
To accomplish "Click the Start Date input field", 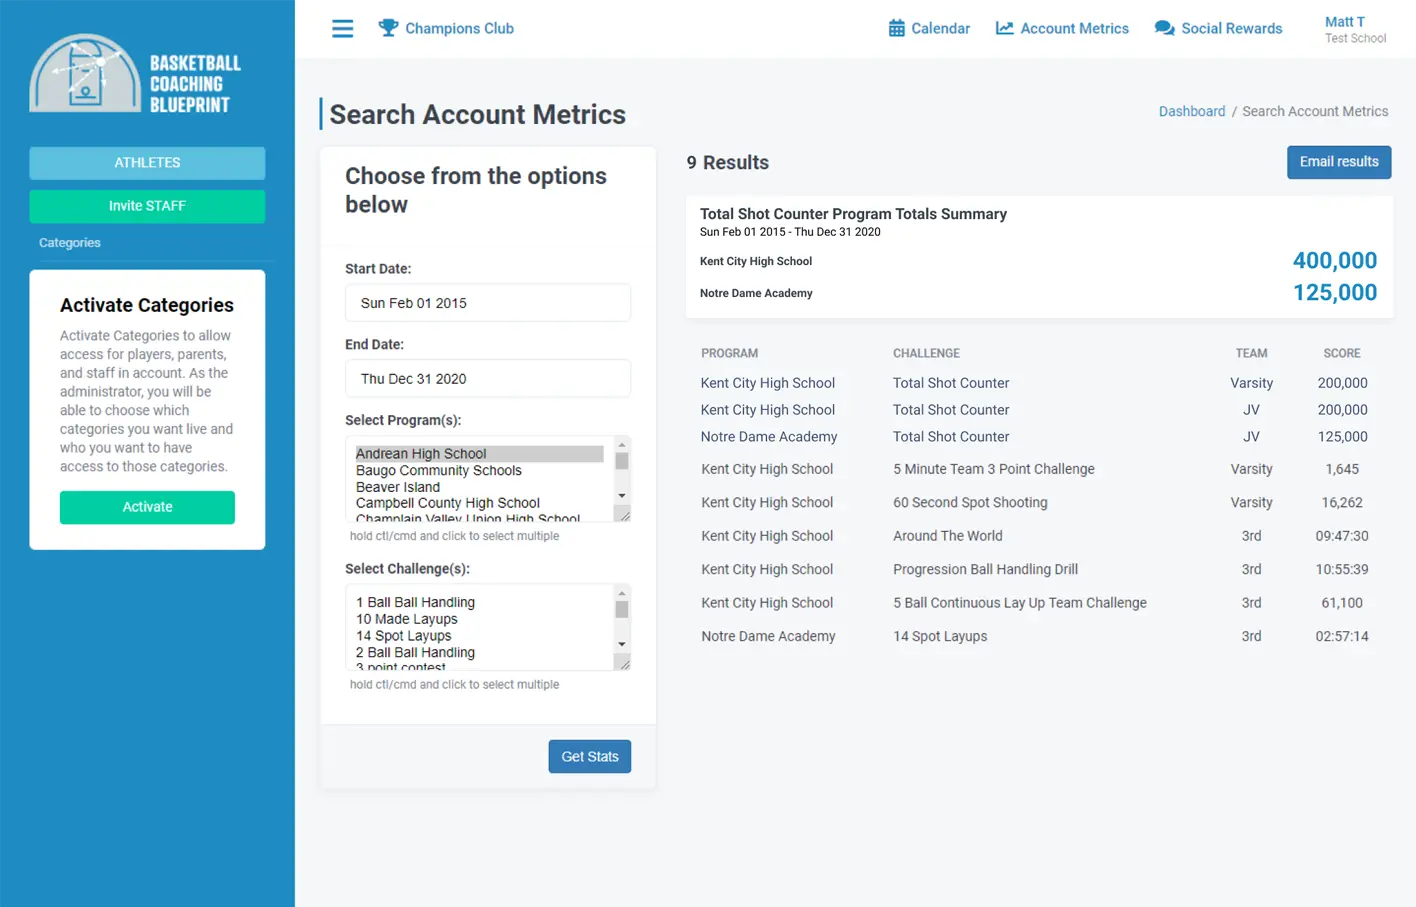I will point(487,303).
